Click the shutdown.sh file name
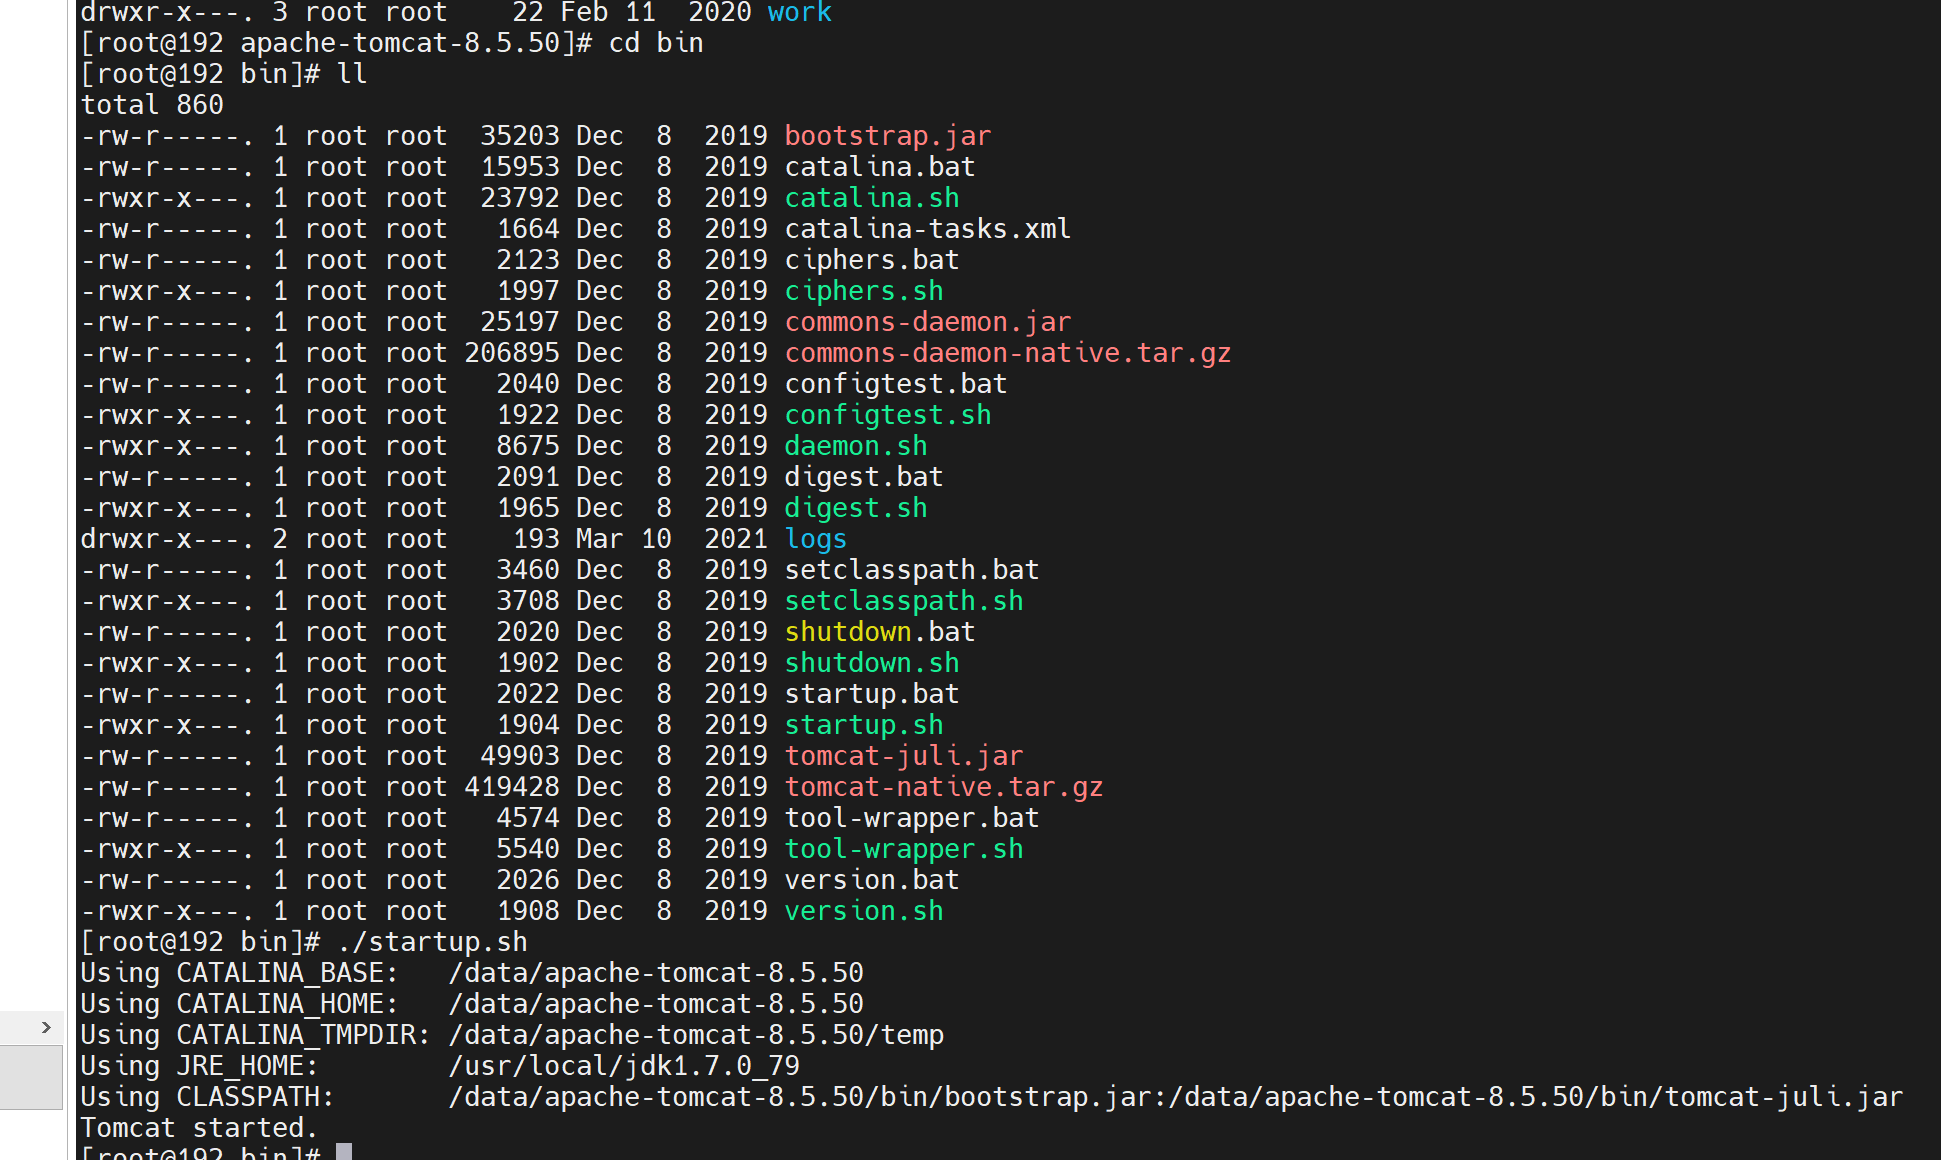 tap(871, 663)
